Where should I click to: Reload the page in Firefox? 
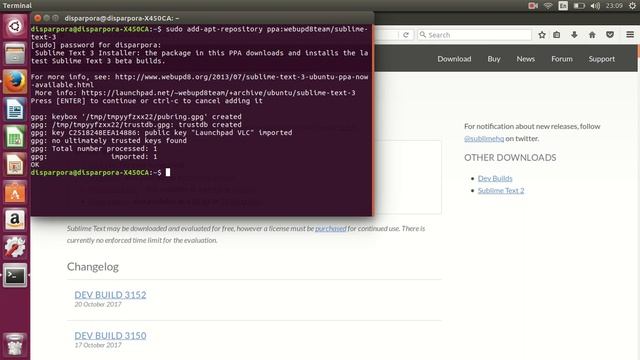[x=406, y=35]
